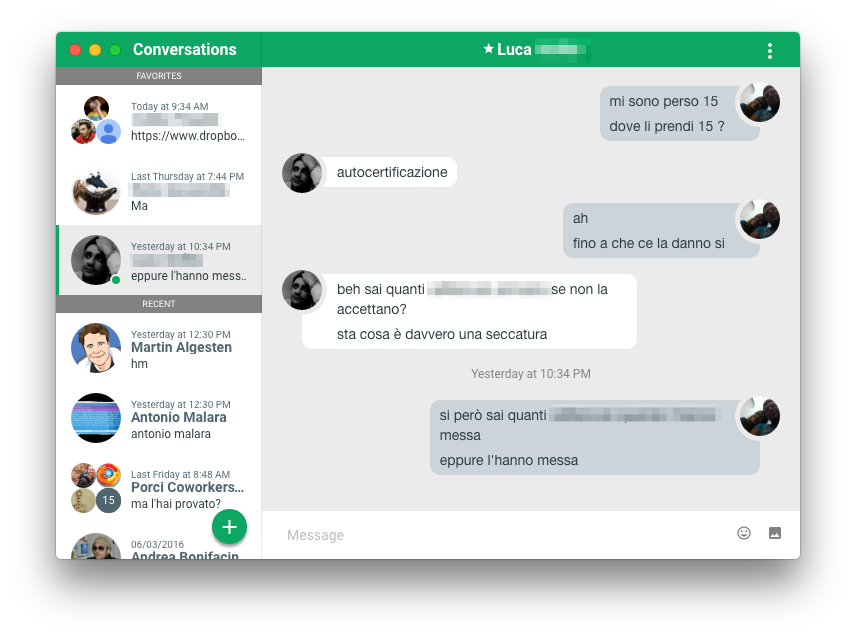856x639 pixels.
Task: Open Antonio Malara conversation
Action: pos(159,418)
